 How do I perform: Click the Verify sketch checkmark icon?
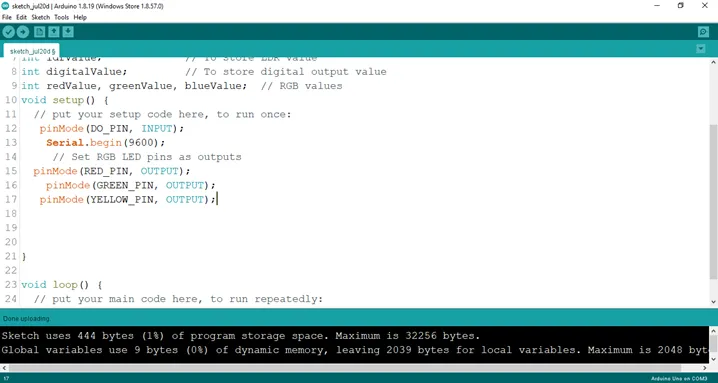(x=8, y=32)
